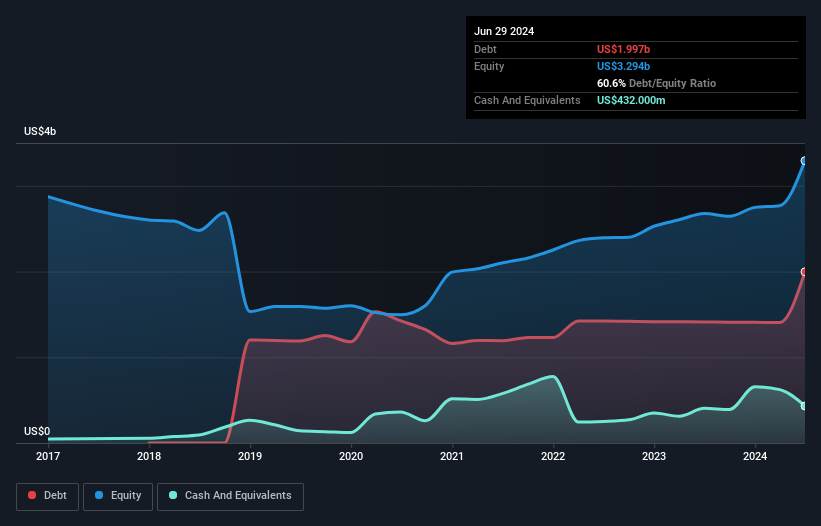
Task: Click the US$0 y-axis label
Action: click(37, 431)
